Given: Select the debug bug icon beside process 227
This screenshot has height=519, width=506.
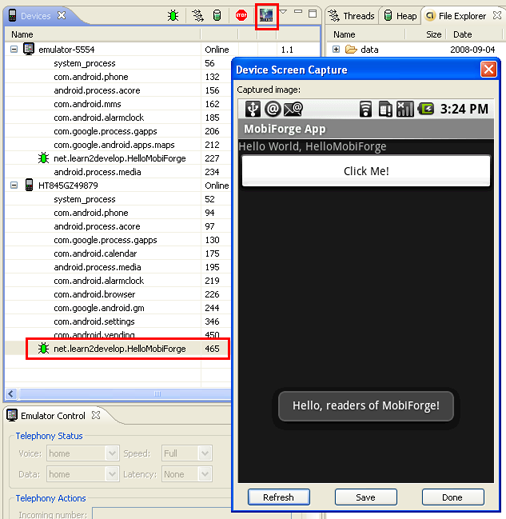Looking at the screenshot, I should coord(43,158).
